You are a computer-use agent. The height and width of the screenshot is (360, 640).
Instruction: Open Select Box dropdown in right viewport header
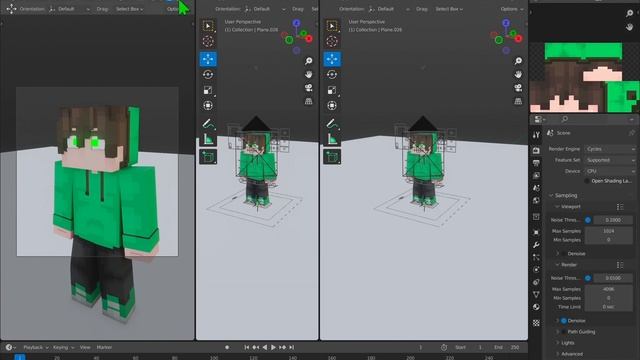(x=449, y=9)
